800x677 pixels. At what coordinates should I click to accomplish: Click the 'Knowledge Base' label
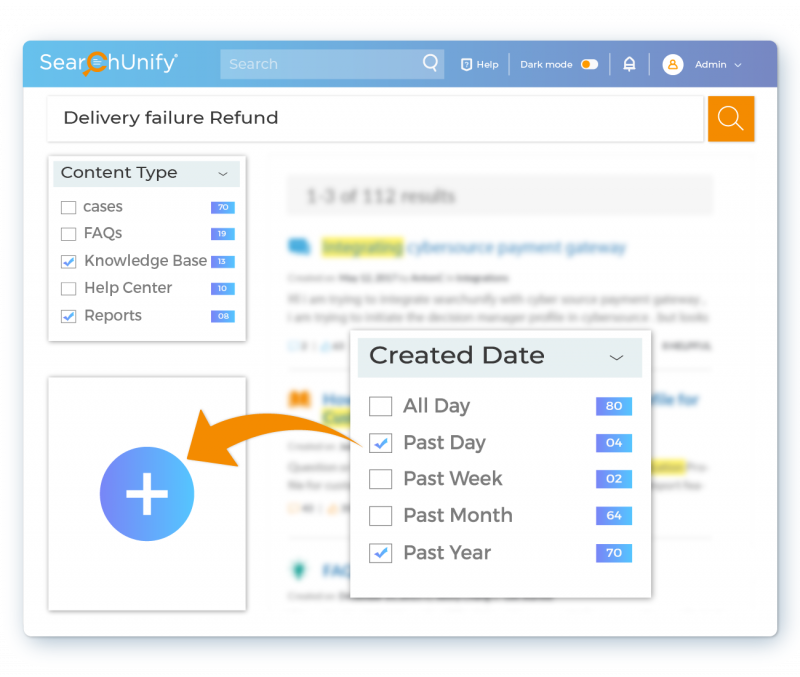click(146, 261)
